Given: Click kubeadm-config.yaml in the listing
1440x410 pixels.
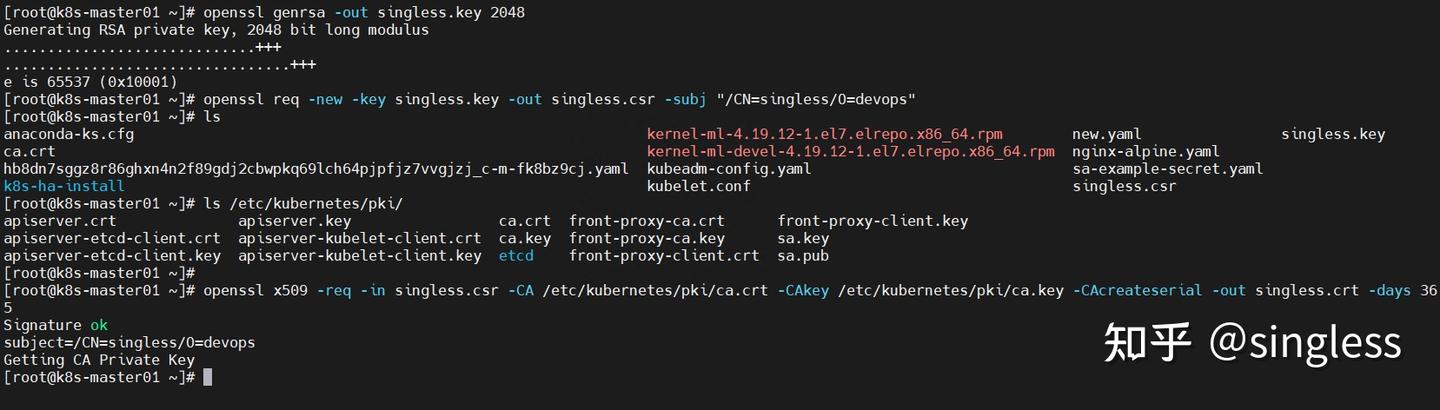Looking at the screenshot, I should click(729, 169).
